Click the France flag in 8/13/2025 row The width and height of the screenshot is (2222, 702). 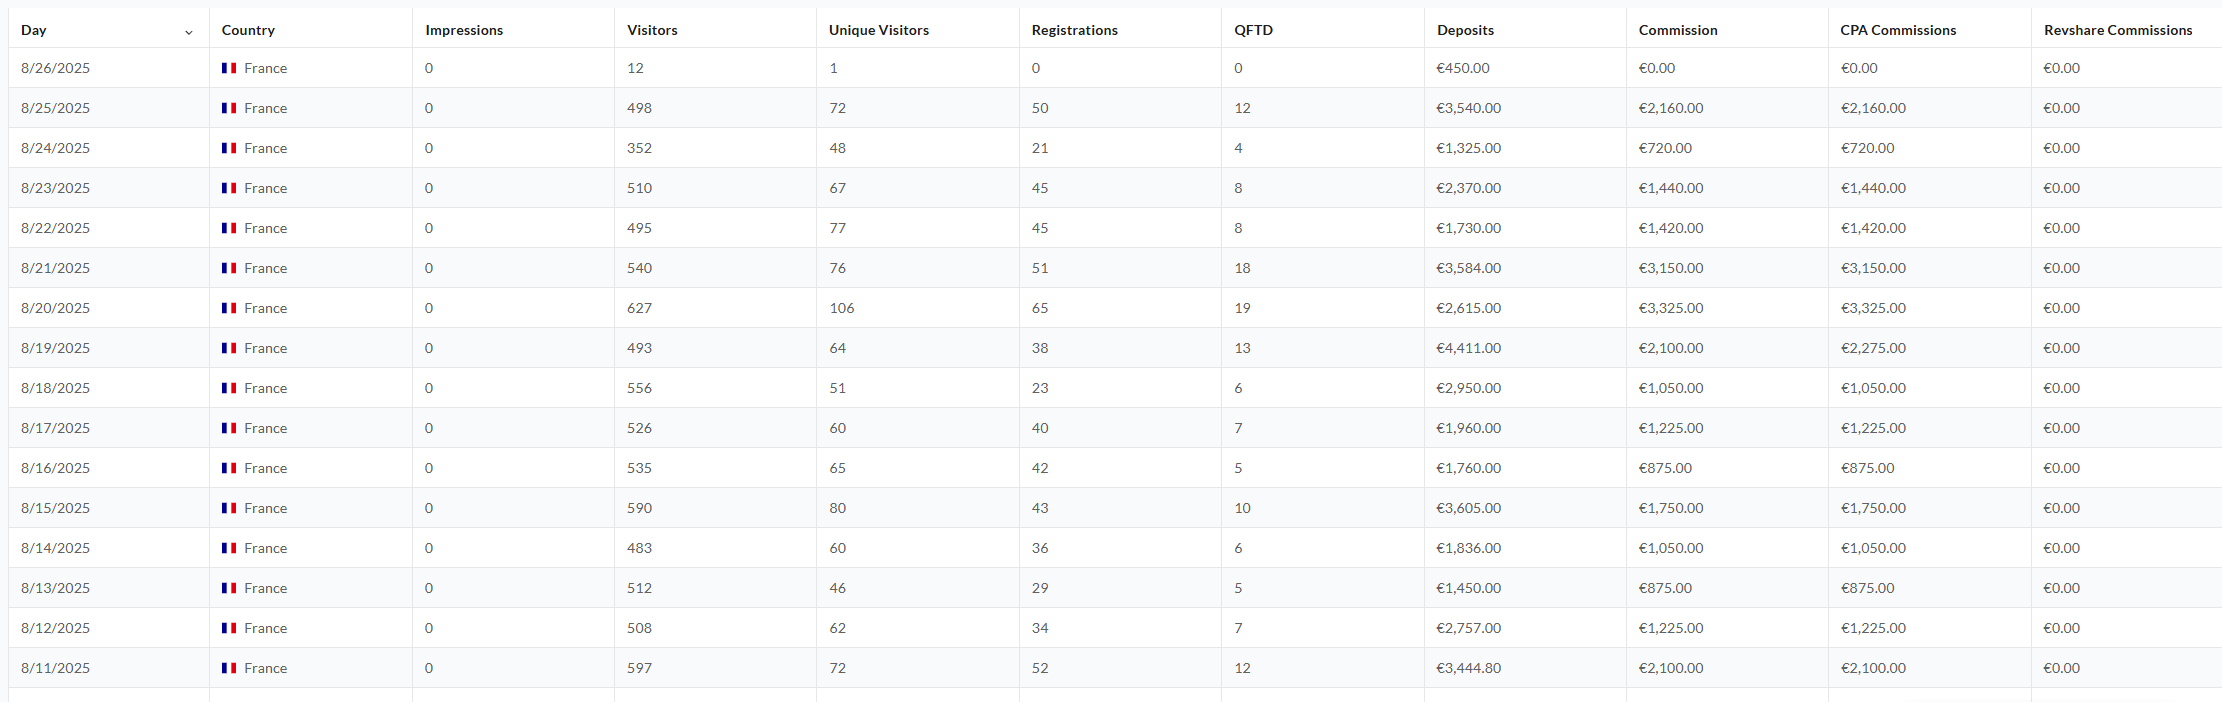coord(229,588)
